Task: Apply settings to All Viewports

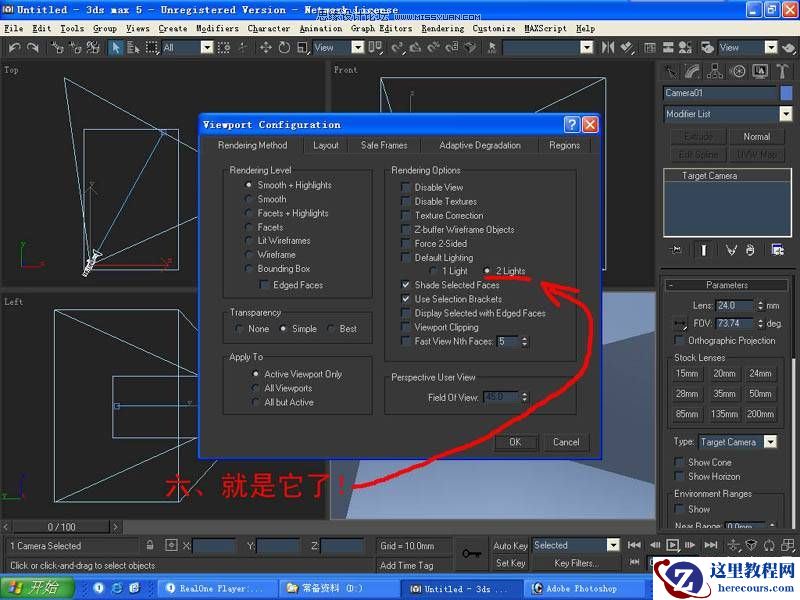Action: (x=256, y=388)
